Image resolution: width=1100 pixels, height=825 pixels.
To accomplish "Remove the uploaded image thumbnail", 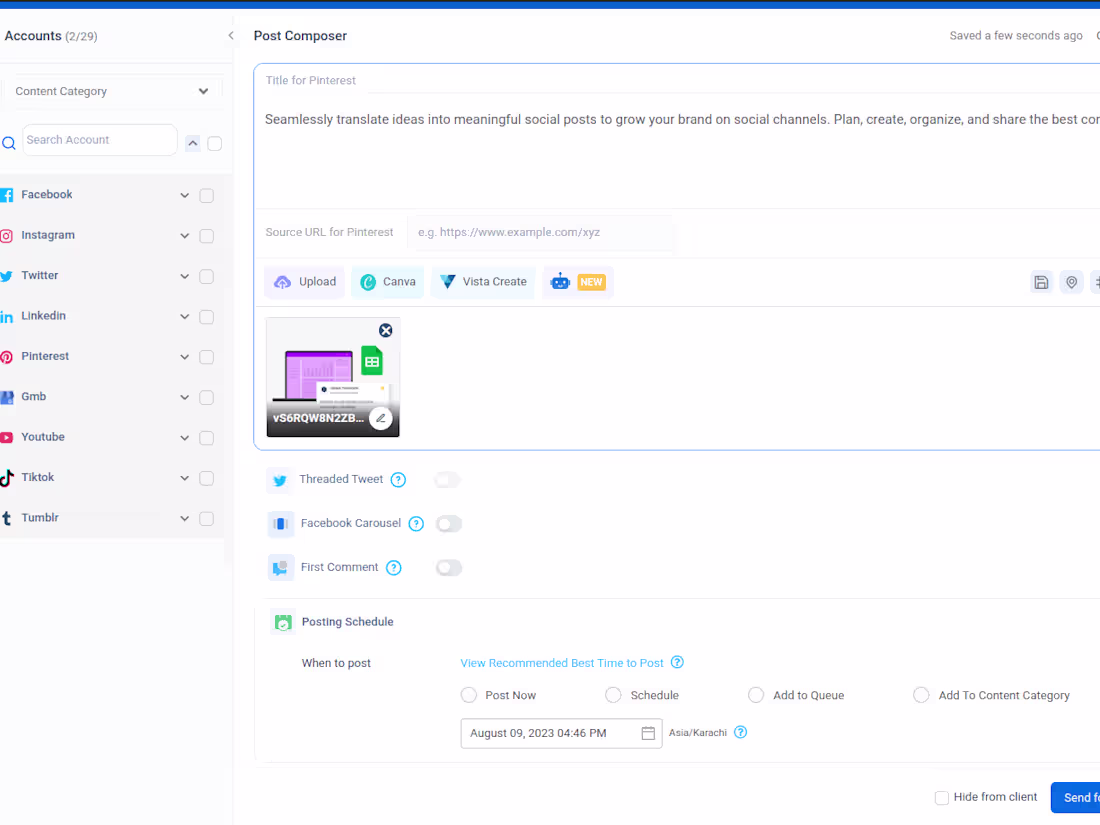I will [386, 330].
